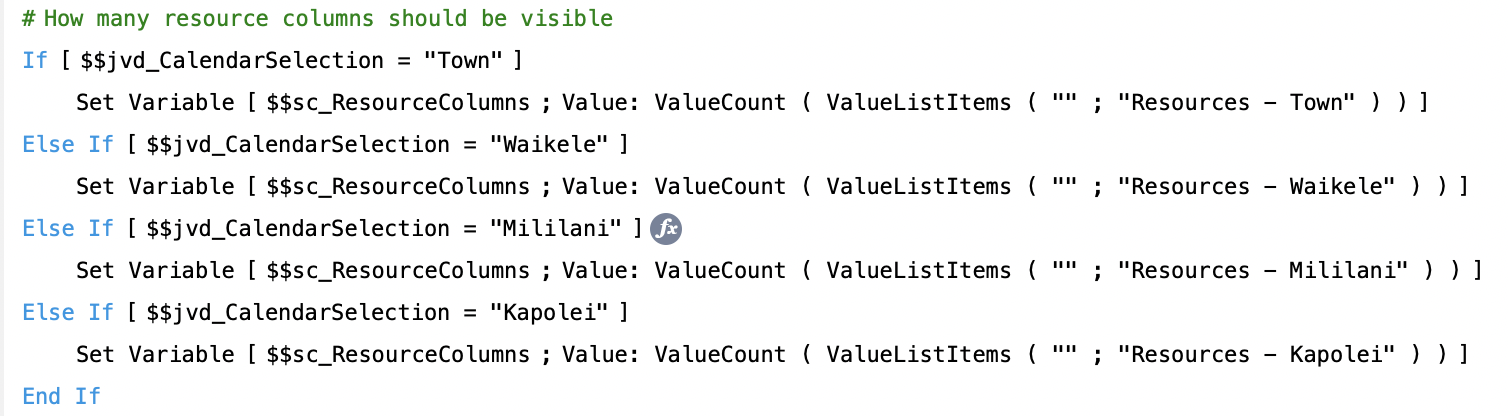This screenshot has height=416, width=1508.
Task: Select the Else If "Mililani" step
Action: (x=331, y=229)
